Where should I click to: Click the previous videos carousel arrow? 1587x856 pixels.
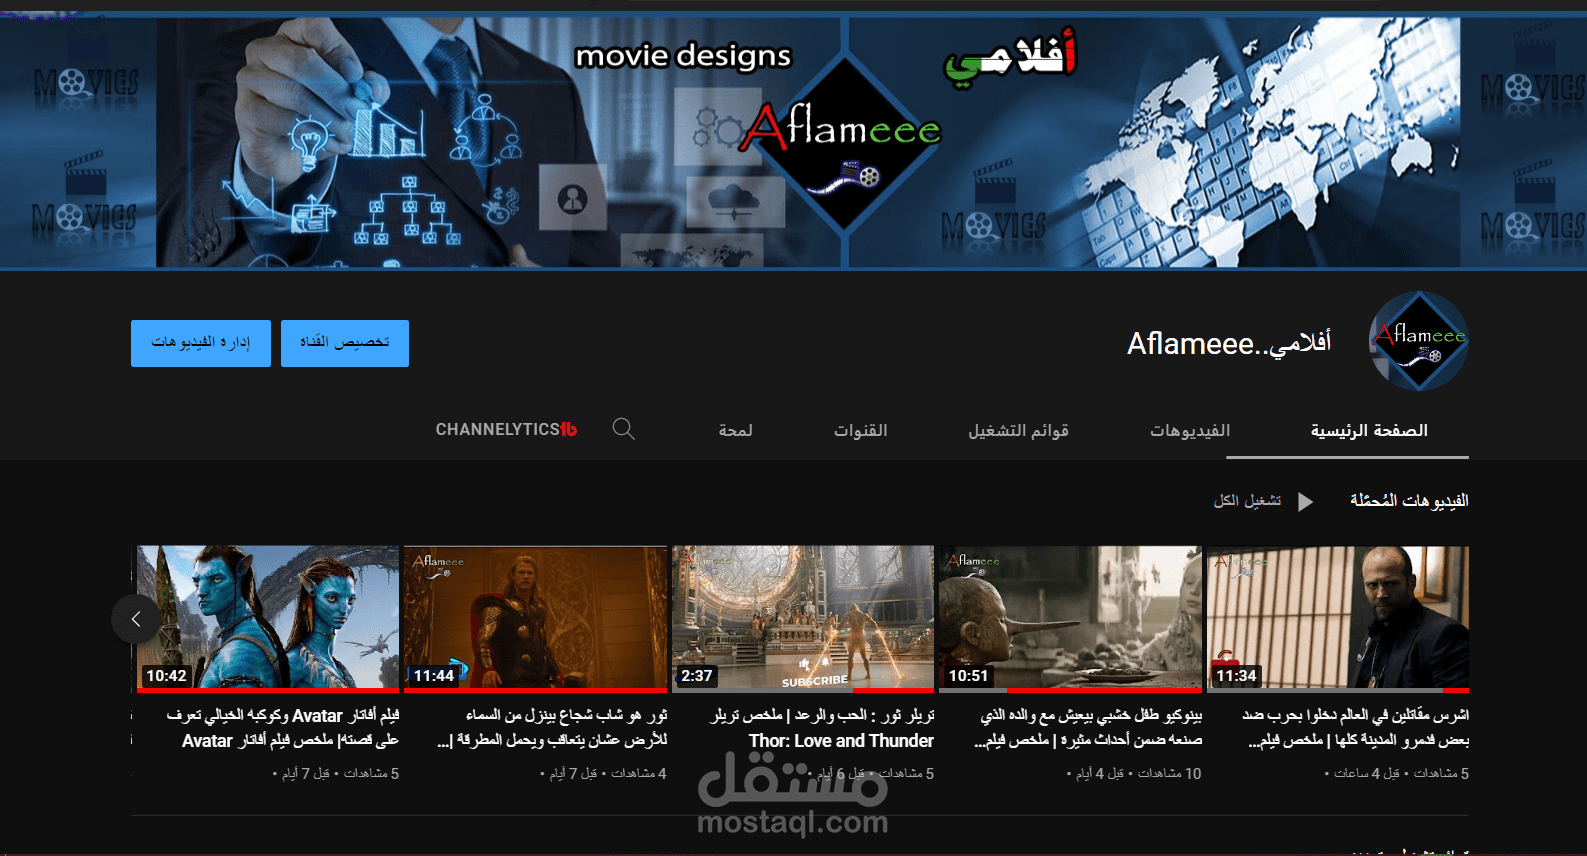click(136, 620)
